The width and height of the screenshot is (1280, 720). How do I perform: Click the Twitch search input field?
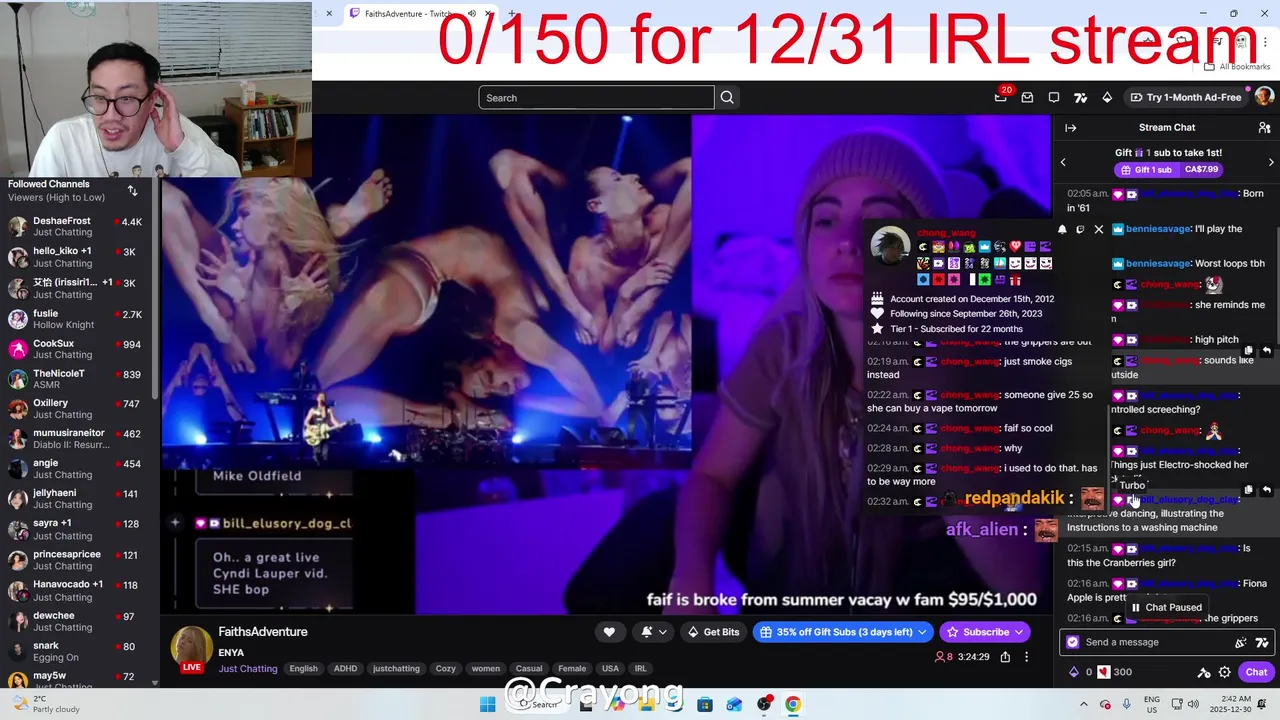pos(596,97)
